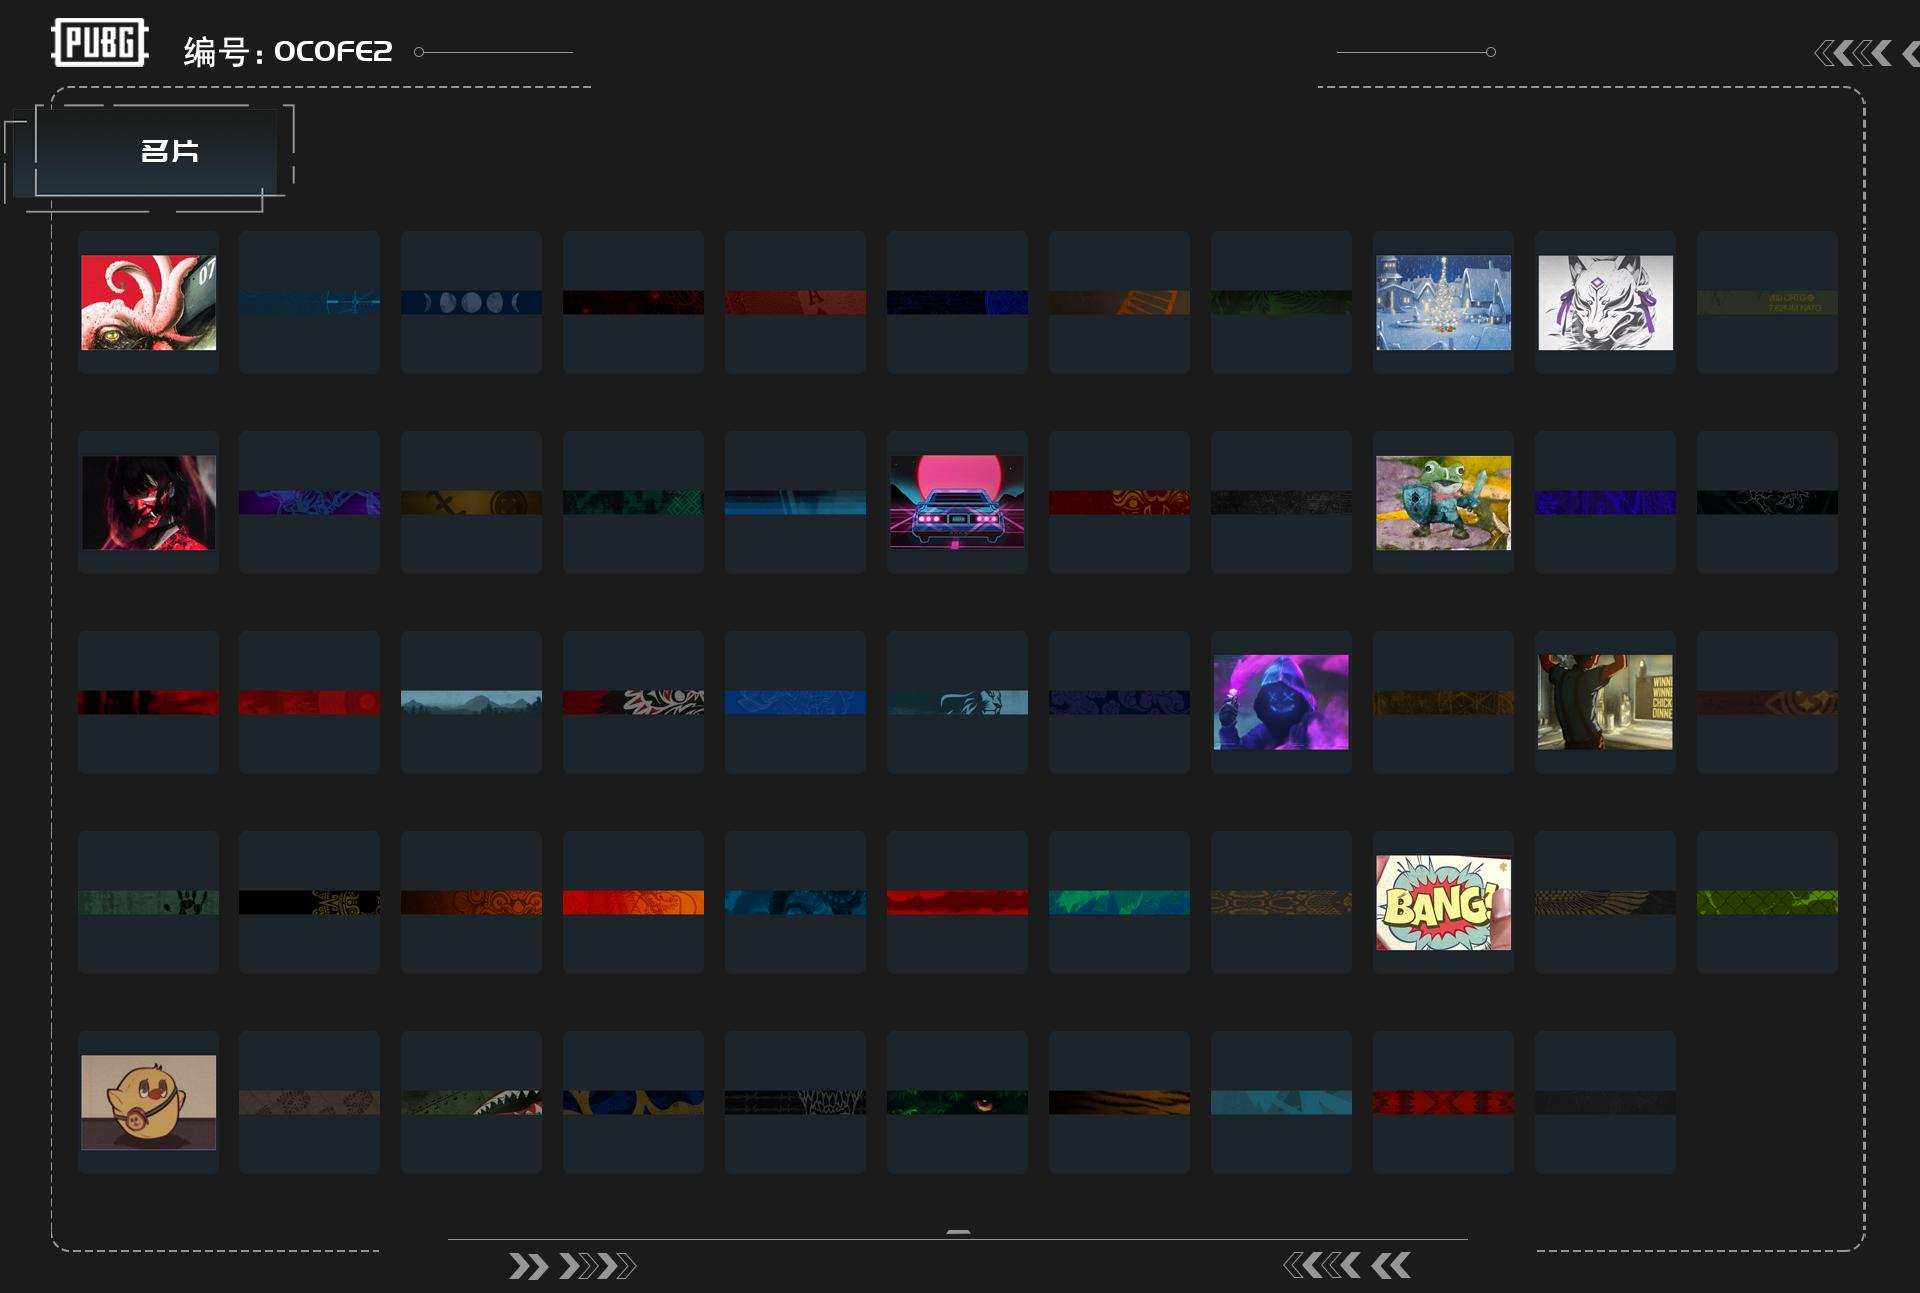
Task: Select the playing card Ace red banner
Action: click(795, 302)
